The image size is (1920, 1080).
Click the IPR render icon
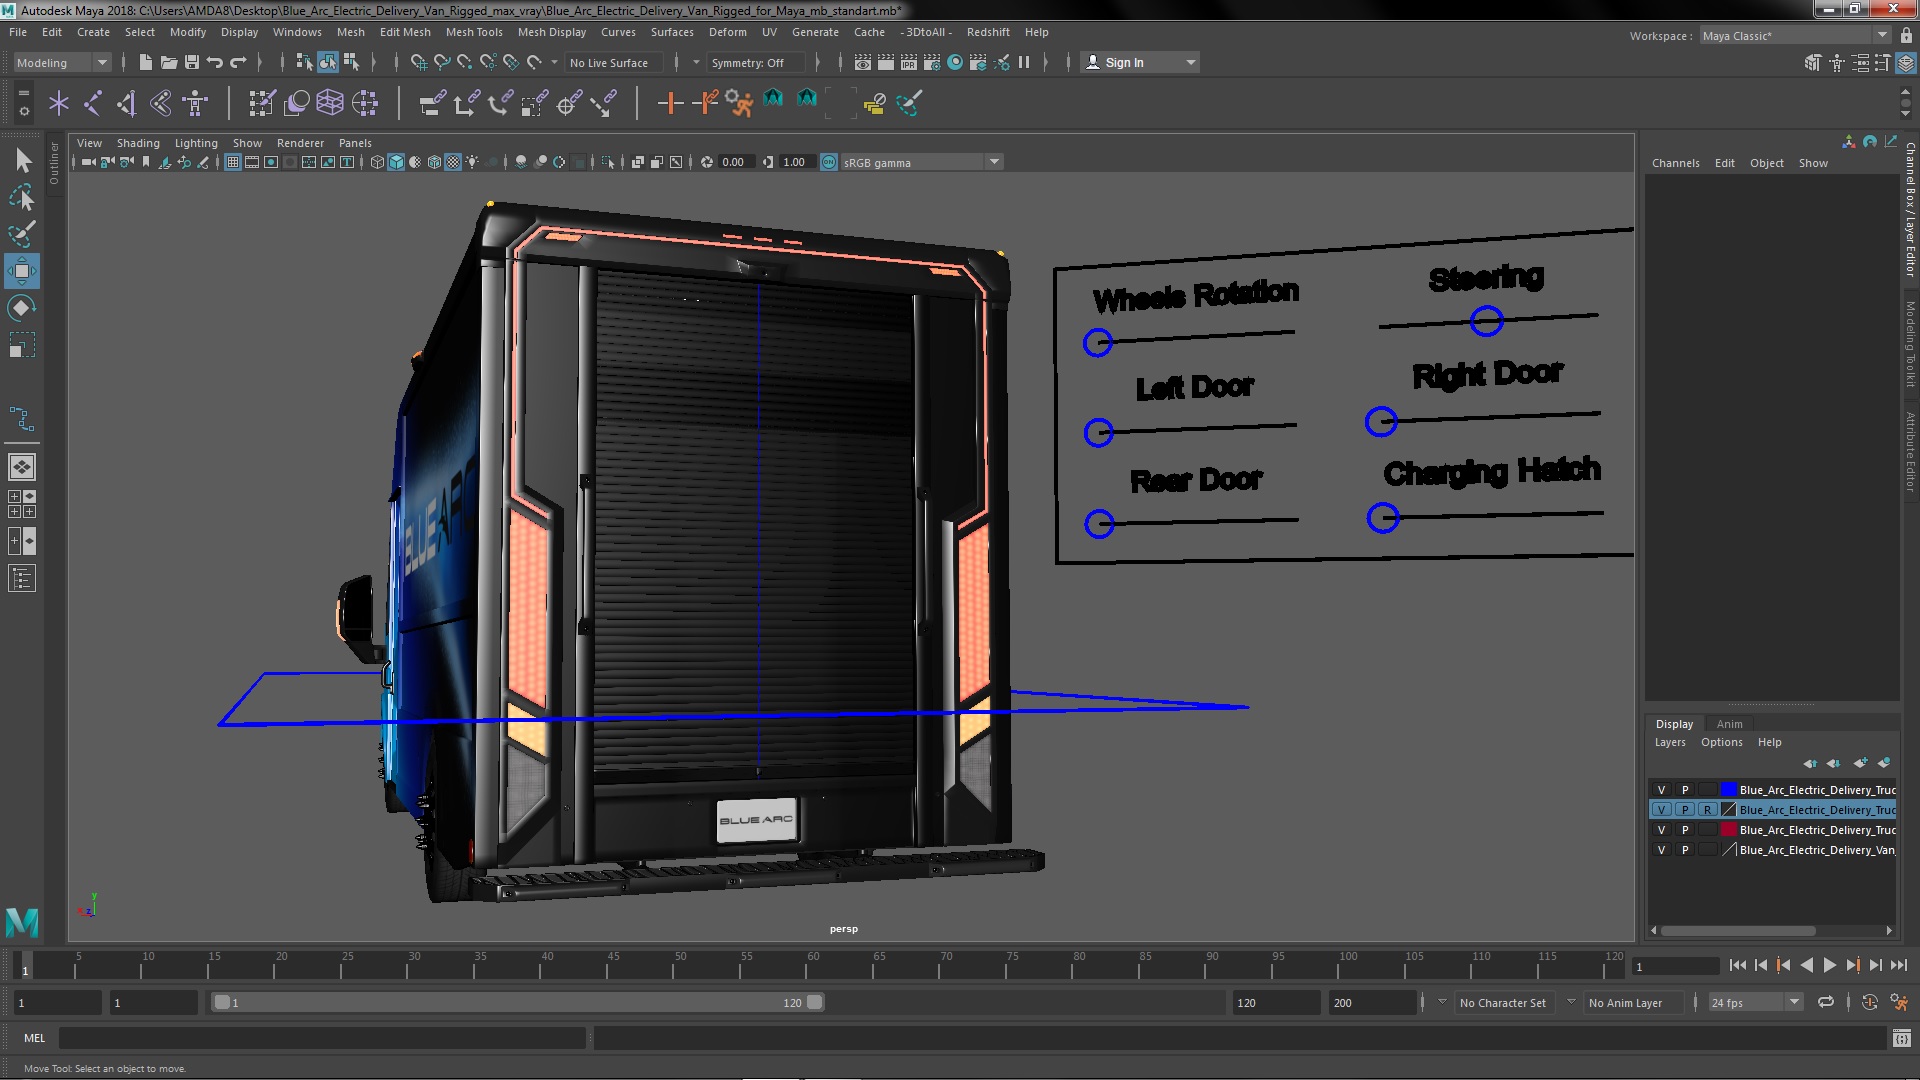coord(909,62)
